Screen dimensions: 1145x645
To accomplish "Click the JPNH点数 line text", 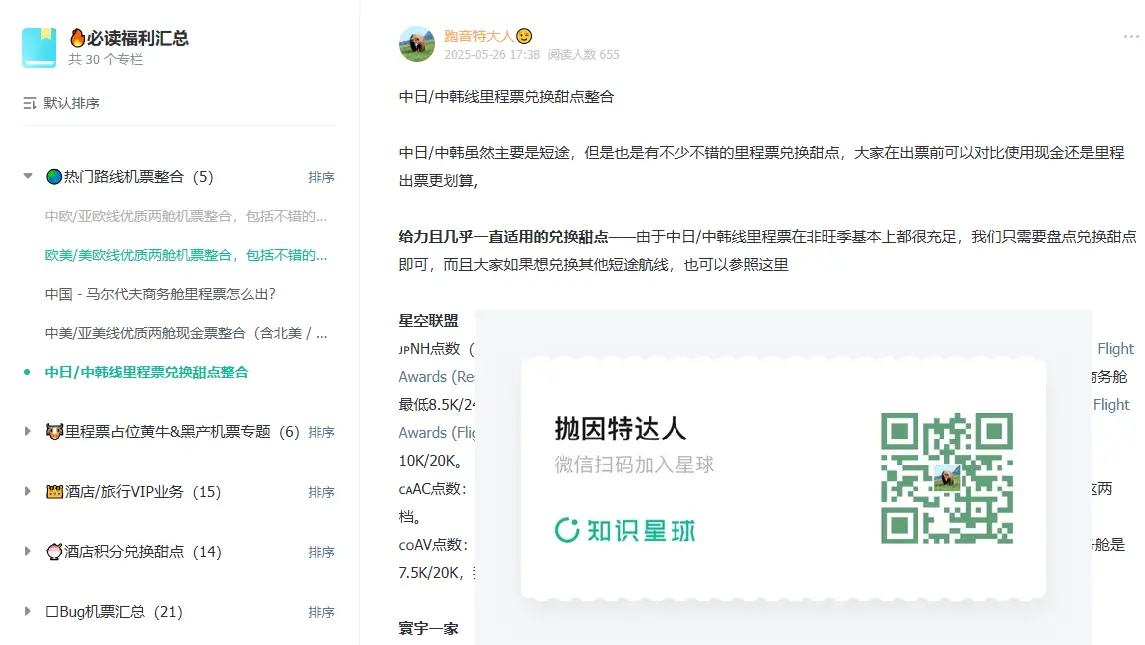I will pos(436,349).
